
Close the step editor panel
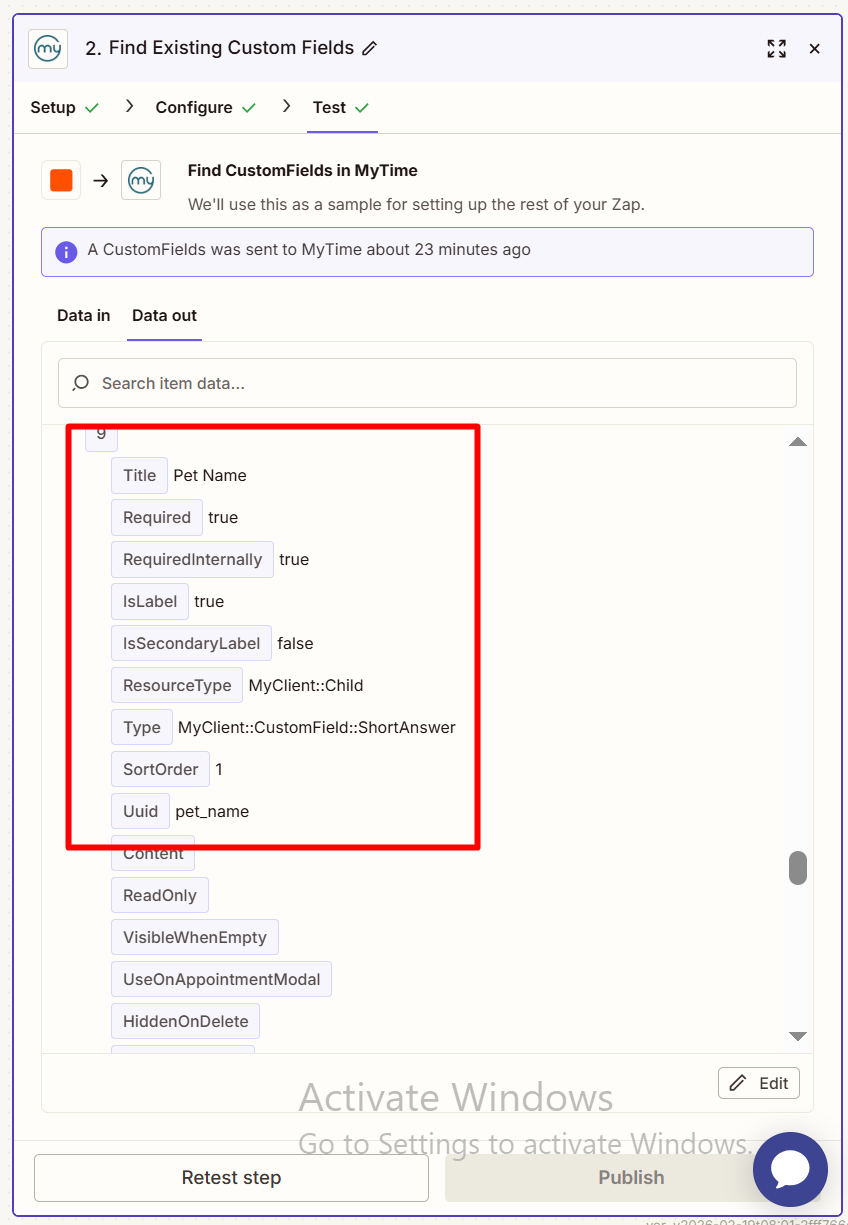[x=815, y=48]
